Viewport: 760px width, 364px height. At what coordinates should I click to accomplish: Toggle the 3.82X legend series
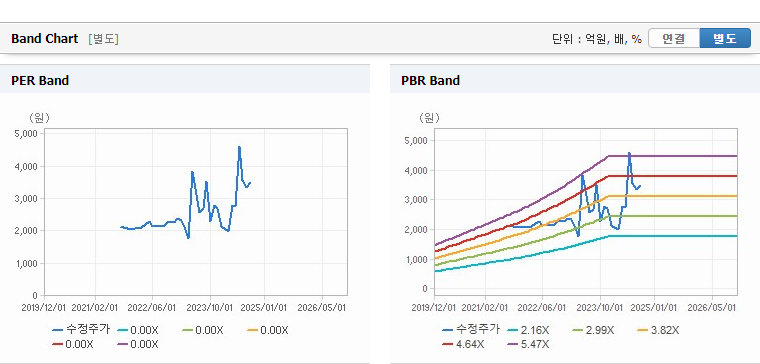pyautogui.click(x=657, y=331)
